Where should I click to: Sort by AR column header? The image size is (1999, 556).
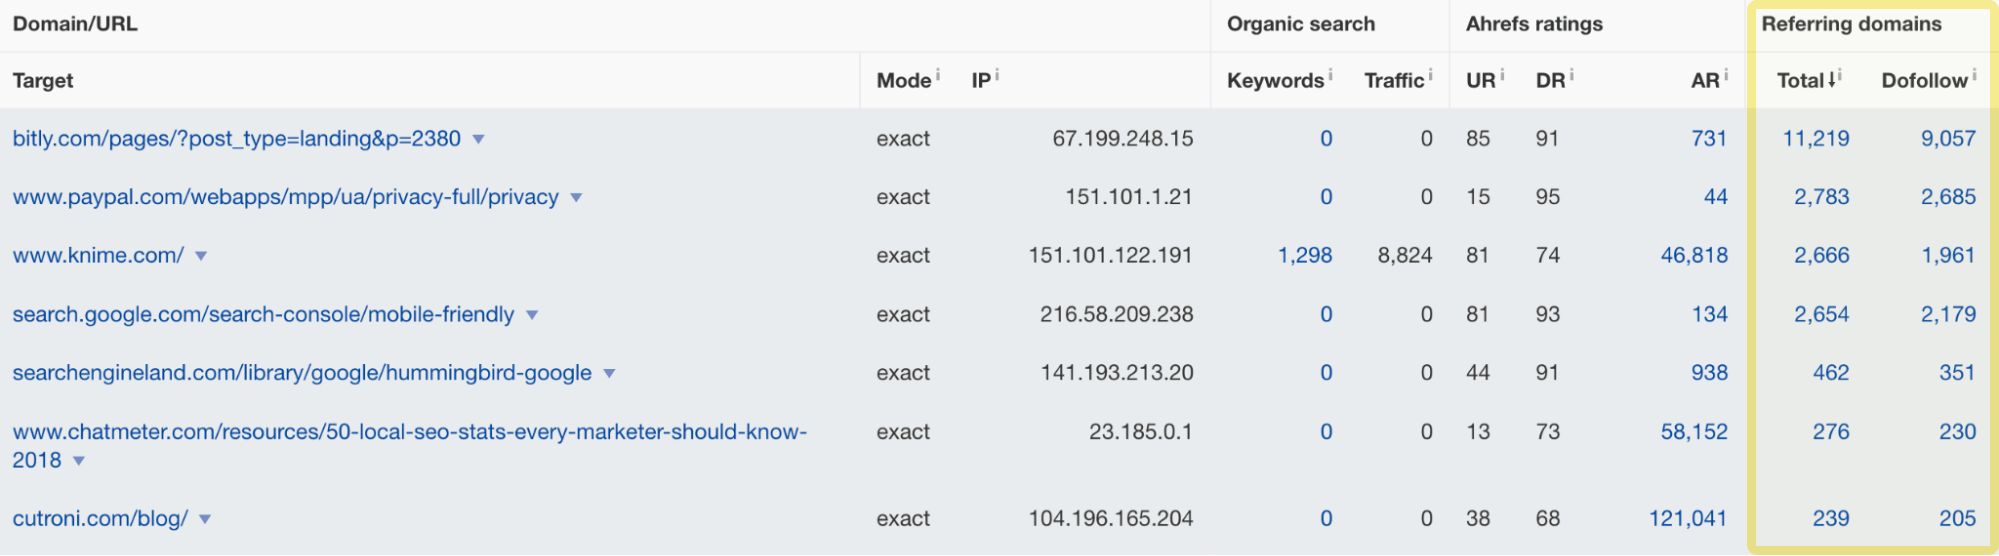click(x=1705, y=81)
